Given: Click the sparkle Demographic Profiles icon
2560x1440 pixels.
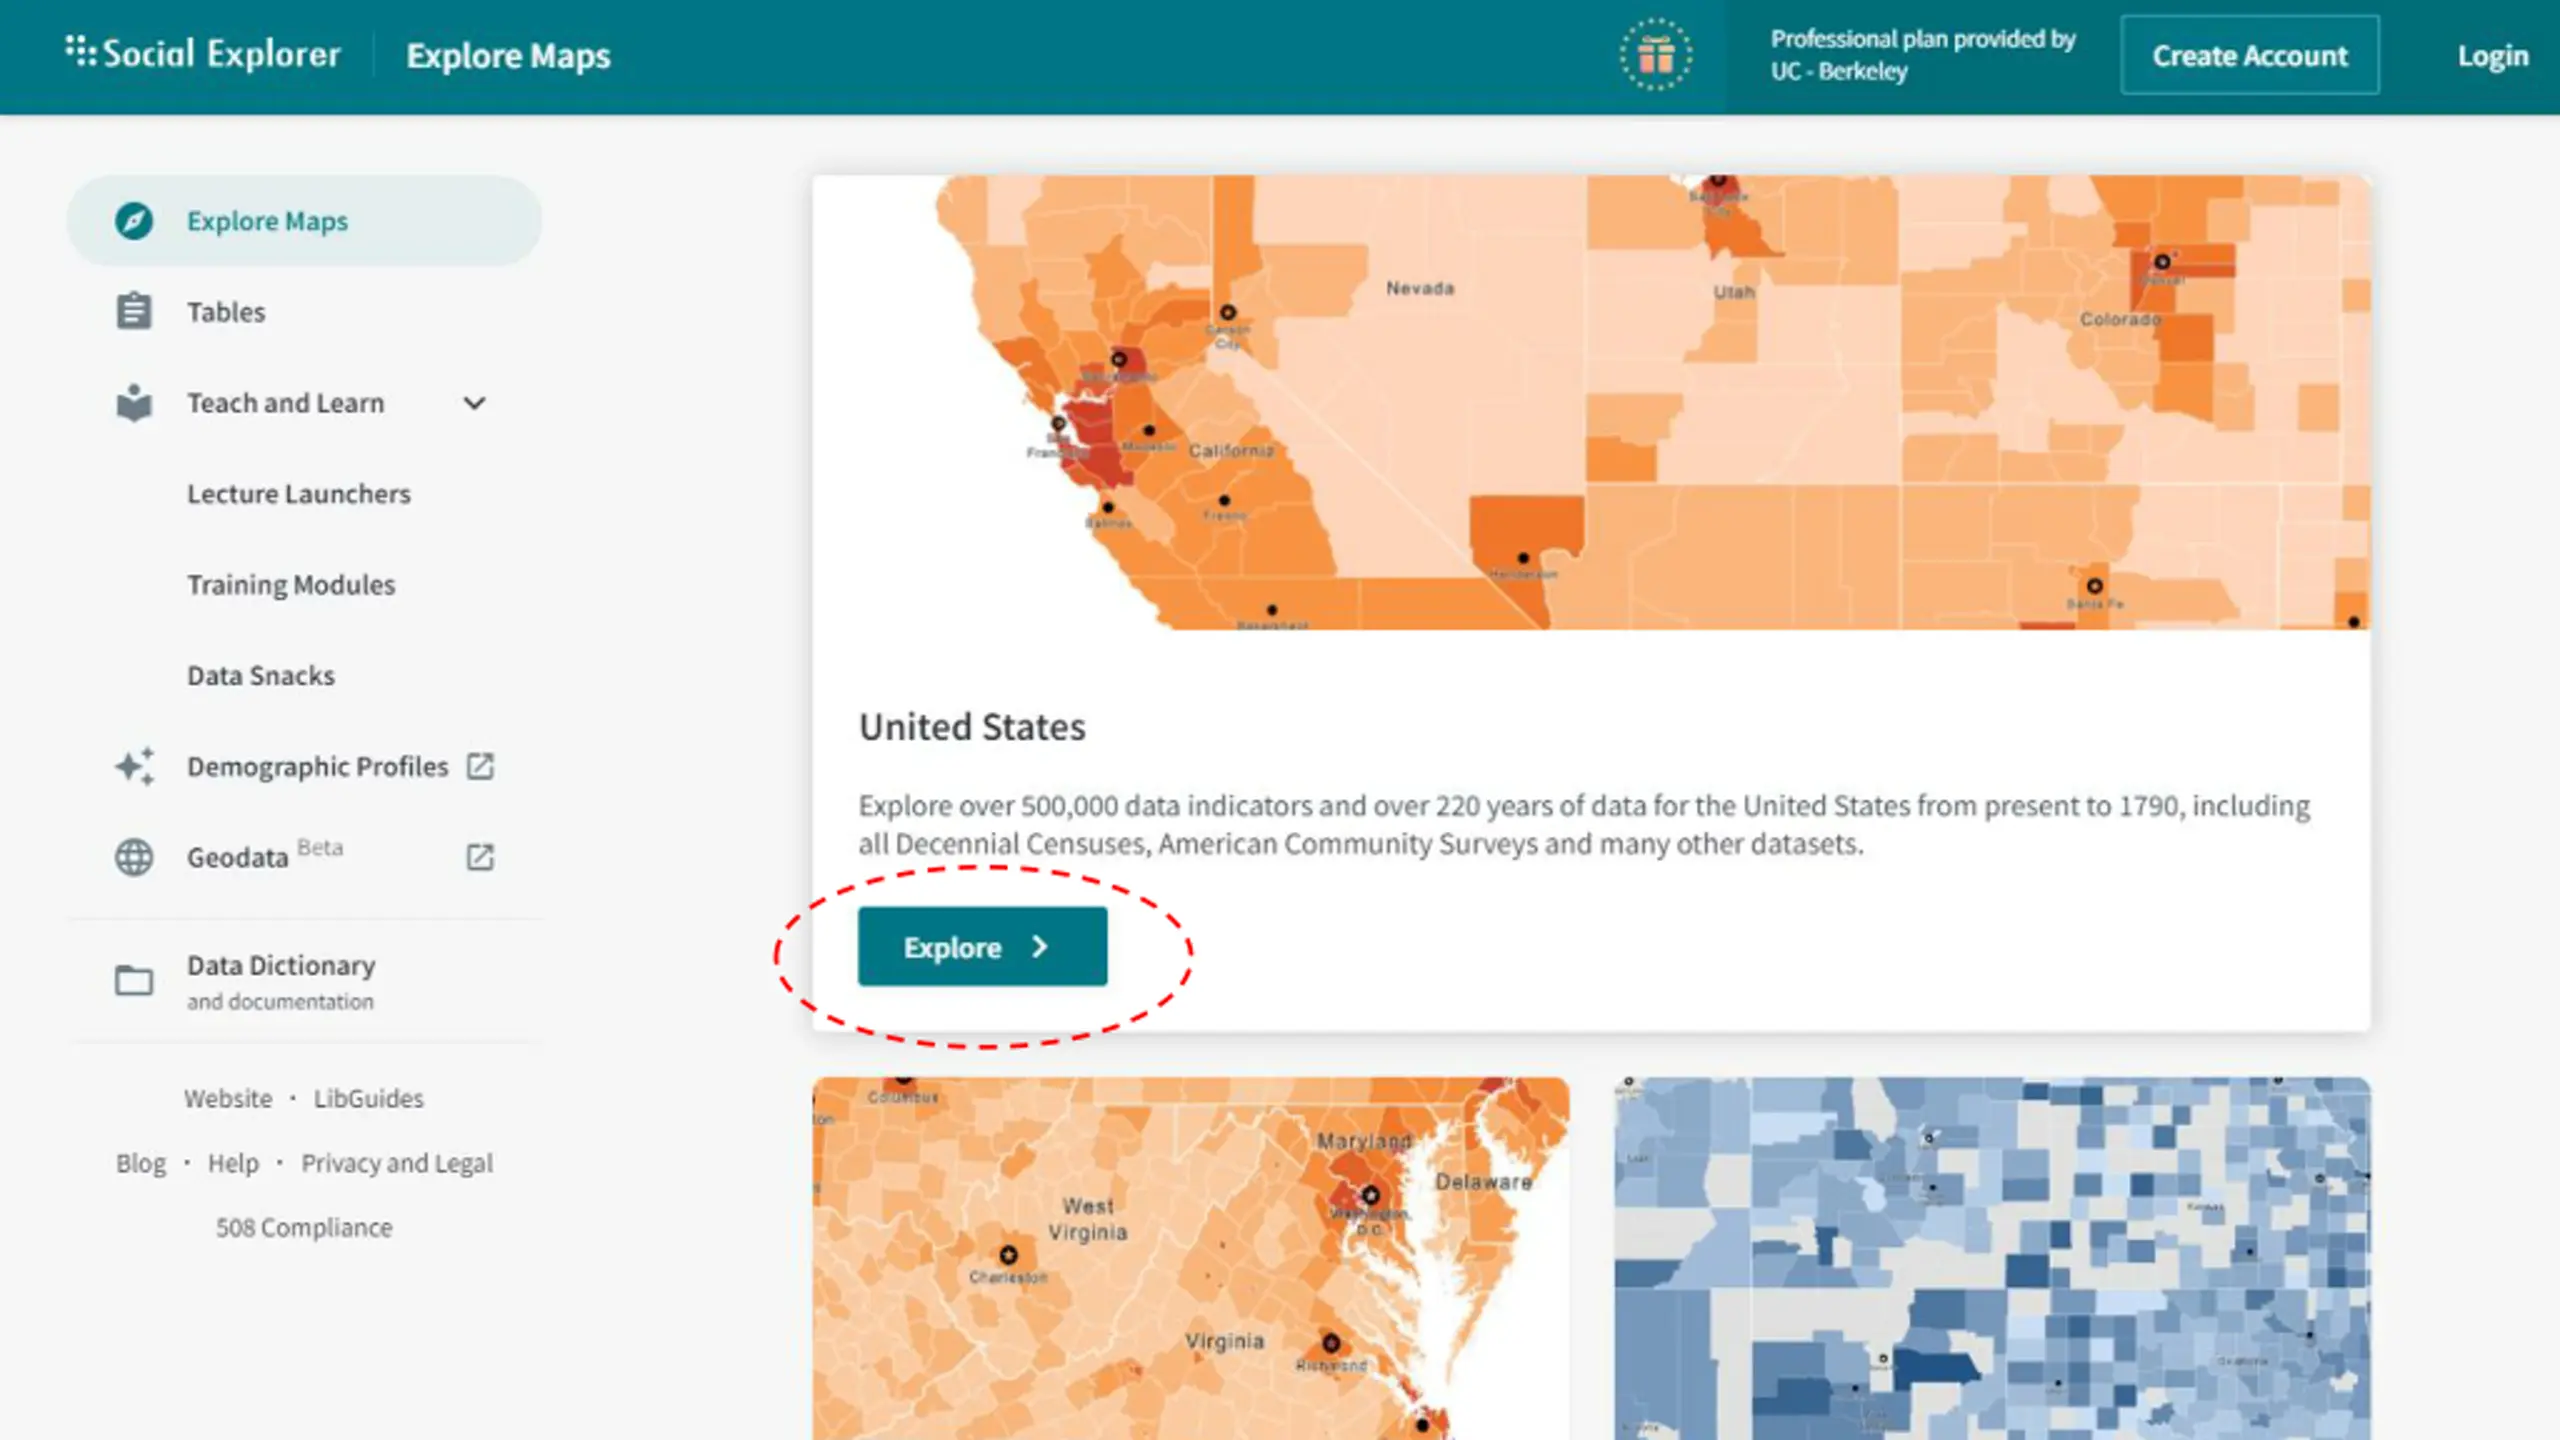Looking at the screenshot, I should click(134, 767).
